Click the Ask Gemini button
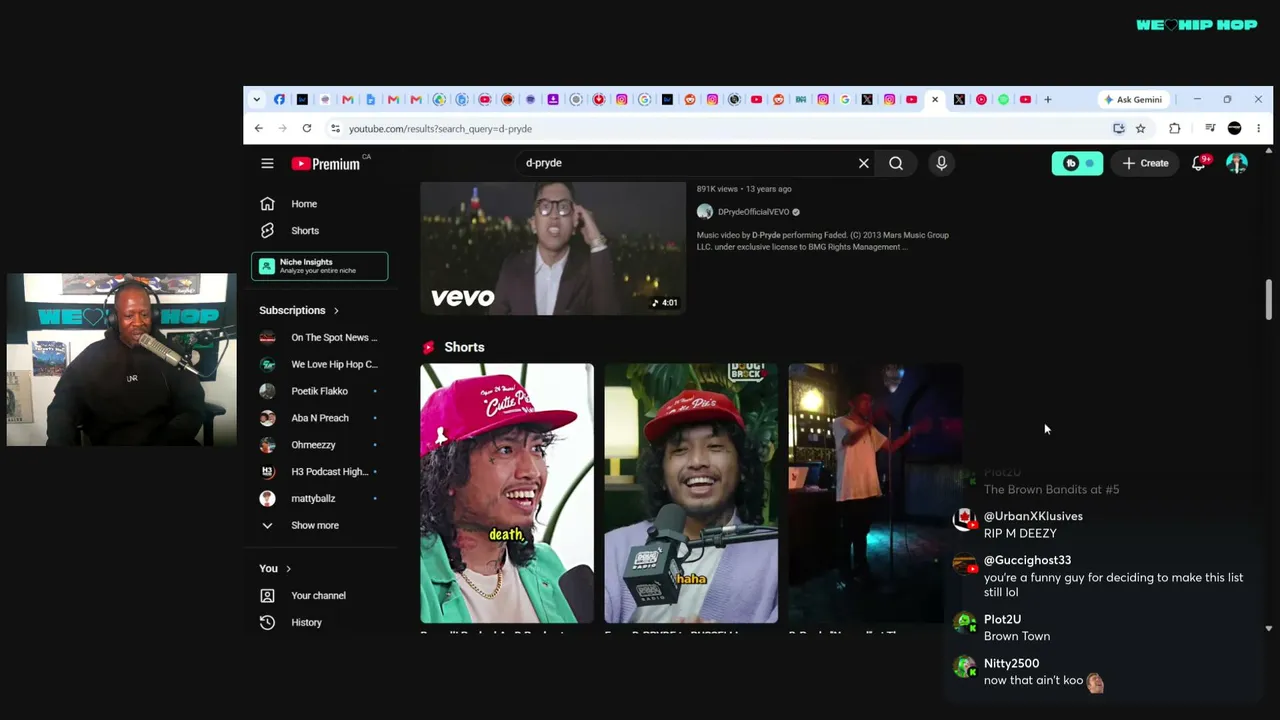Image resolution: width=1280 pixels, height=720 pixels. click(1133, 99)
